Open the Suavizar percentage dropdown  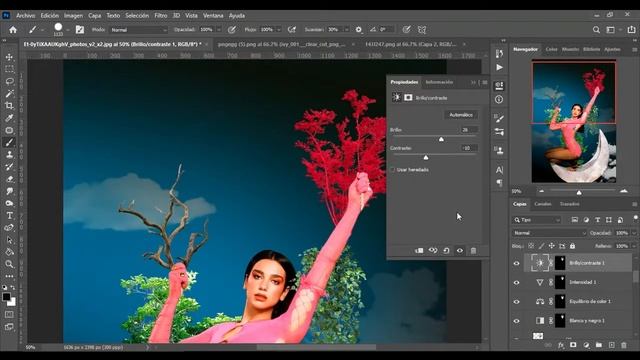pos(346,30)
